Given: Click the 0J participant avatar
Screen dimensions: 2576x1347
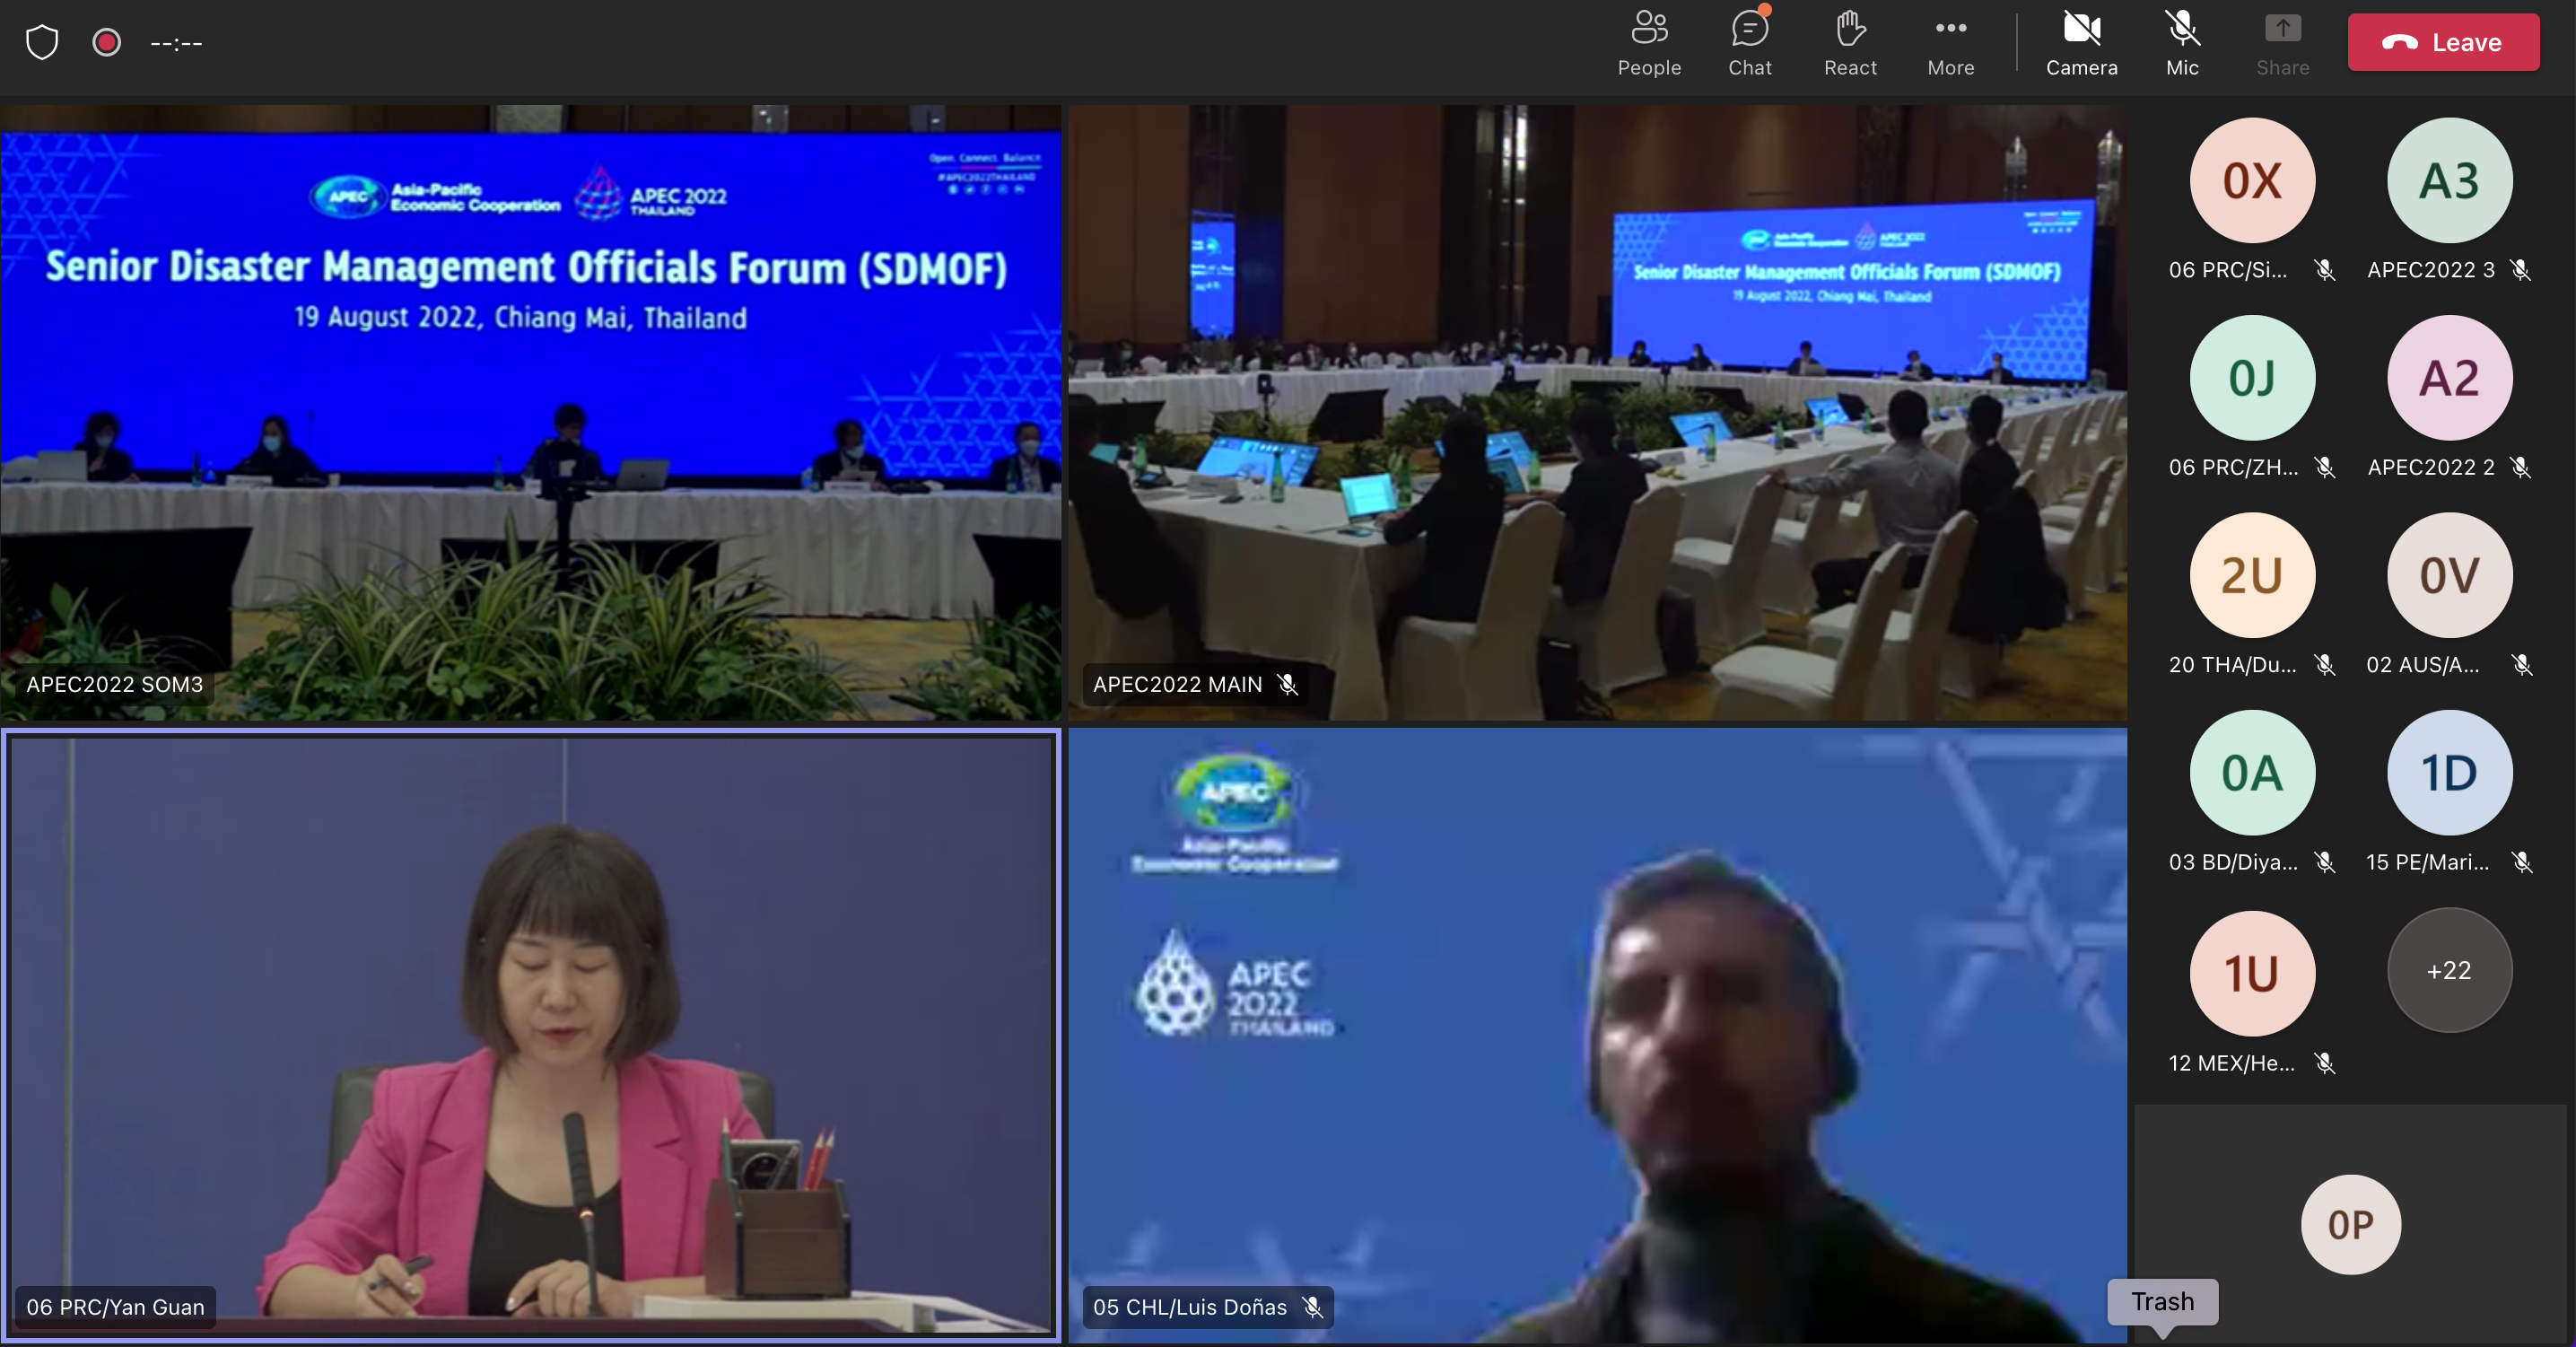Looking at the screenshot, I should coord(2252,378).
